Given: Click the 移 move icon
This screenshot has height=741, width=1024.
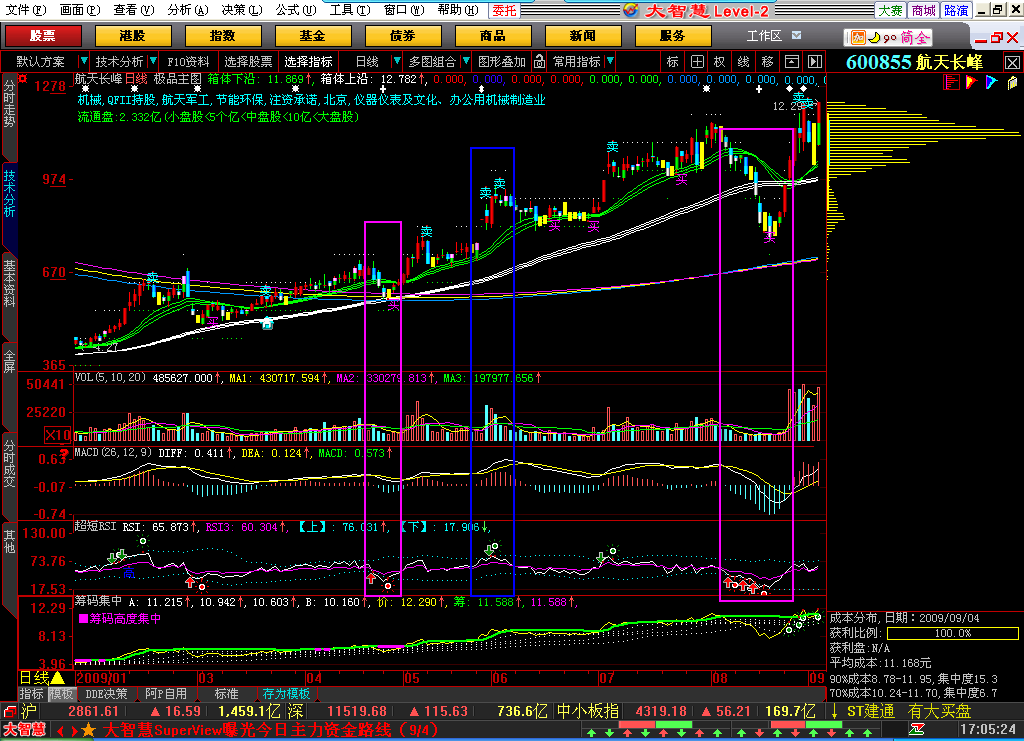Looking at the screenshot, I should pos(767,62).
